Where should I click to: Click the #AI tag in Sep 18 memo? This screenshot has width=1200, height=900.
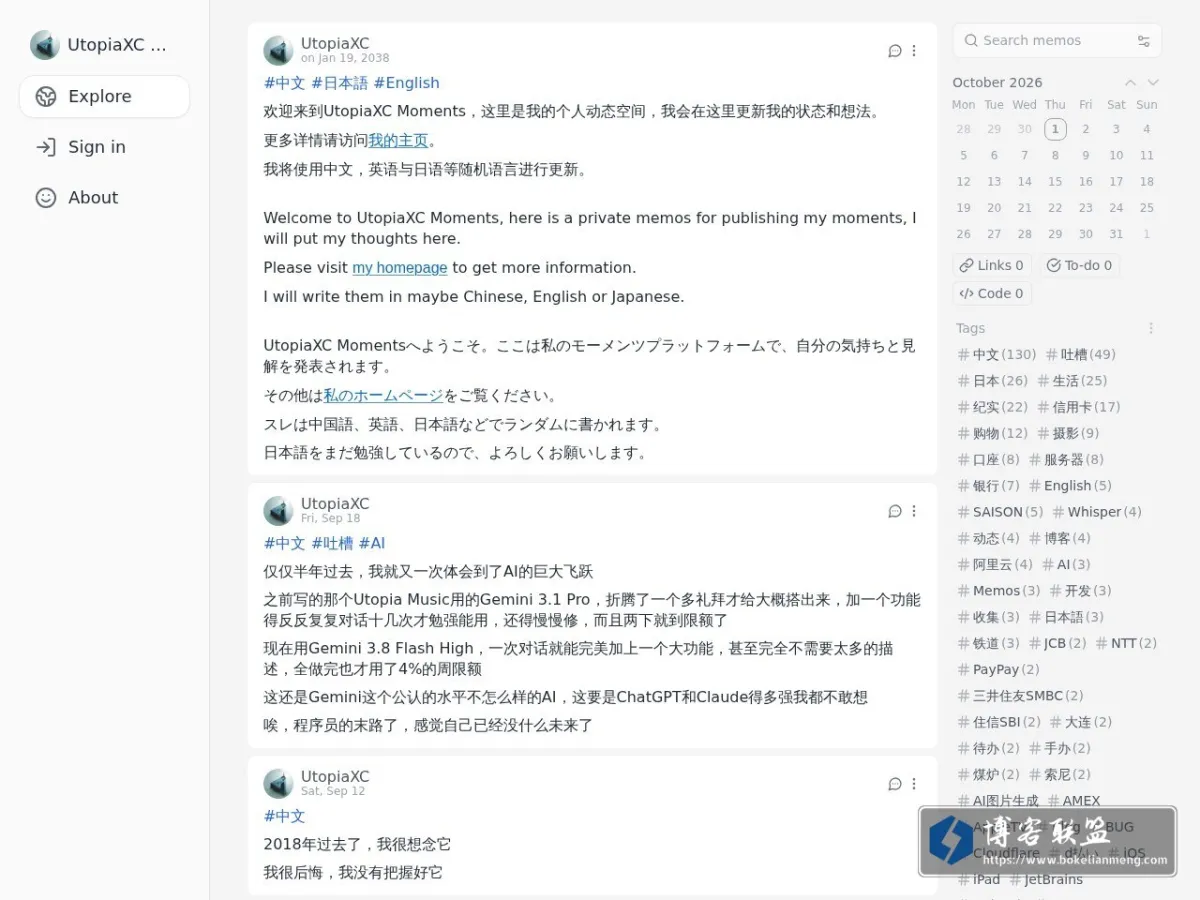pyautogui.click(x=372, y=543)
